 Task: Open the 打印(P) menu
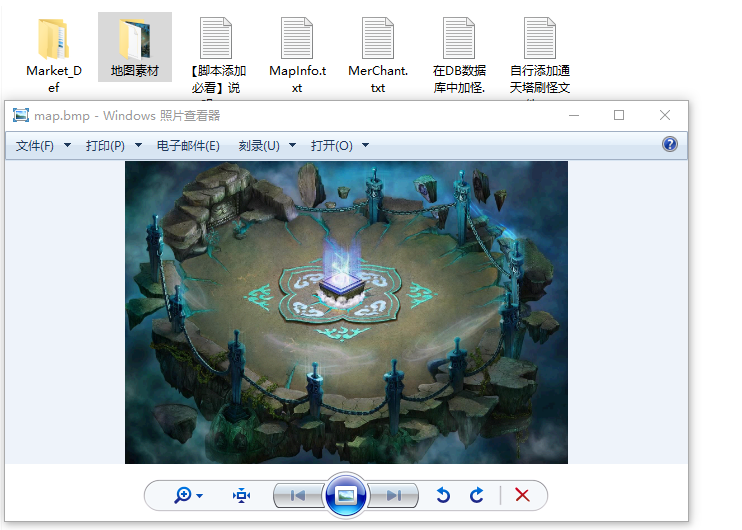pos(105,145)
